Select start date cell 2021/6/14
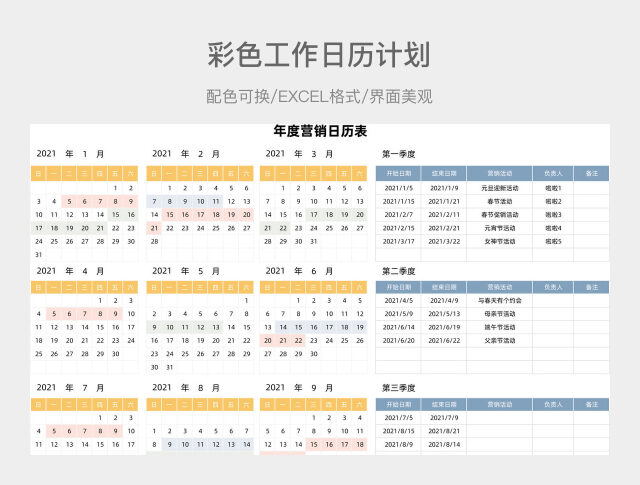 pyautogui.click(x=398, y=327)
